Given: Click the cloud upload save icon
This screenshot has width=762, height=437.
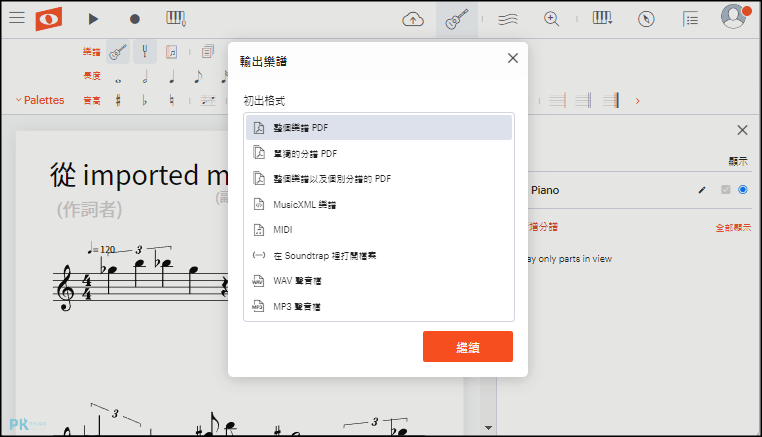Looking at the screenshot, I should [x=413, y=19].
